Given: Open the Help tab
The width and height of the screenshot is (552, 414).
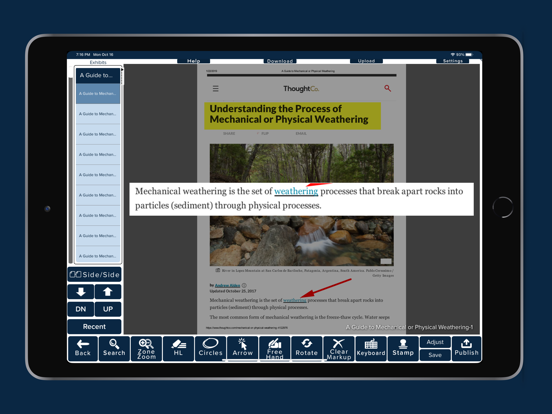Looking at the screenshot, I should tap(194, 61).
